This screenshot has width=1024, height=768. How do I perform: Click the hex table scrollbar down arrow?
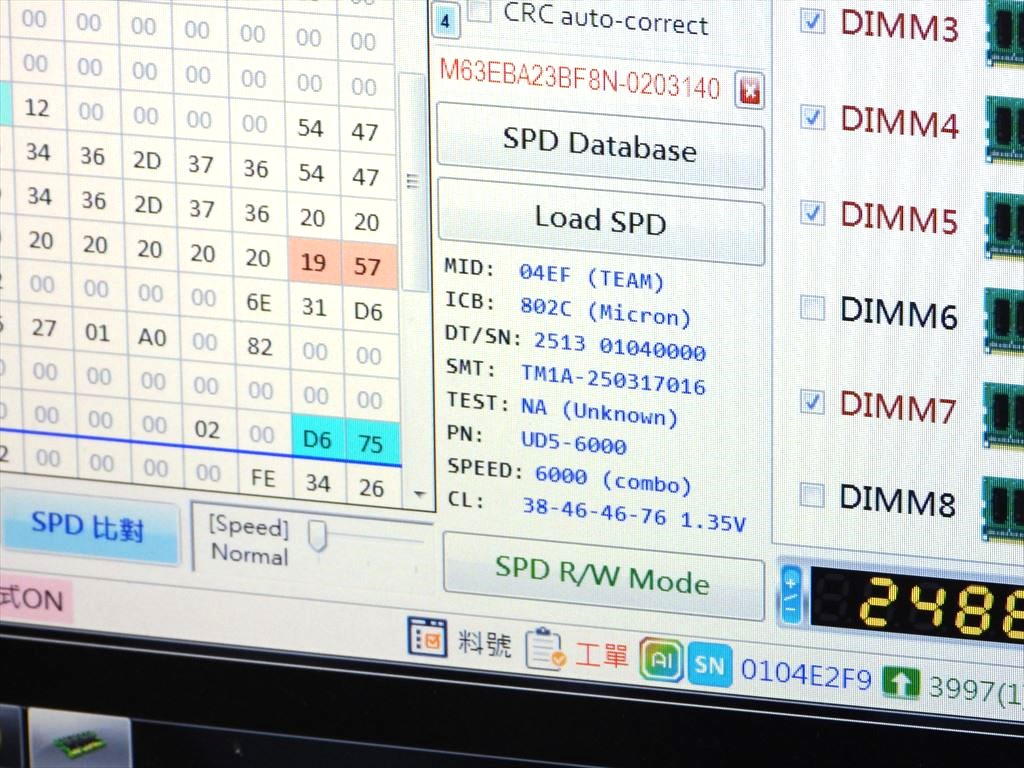(419, 495)
